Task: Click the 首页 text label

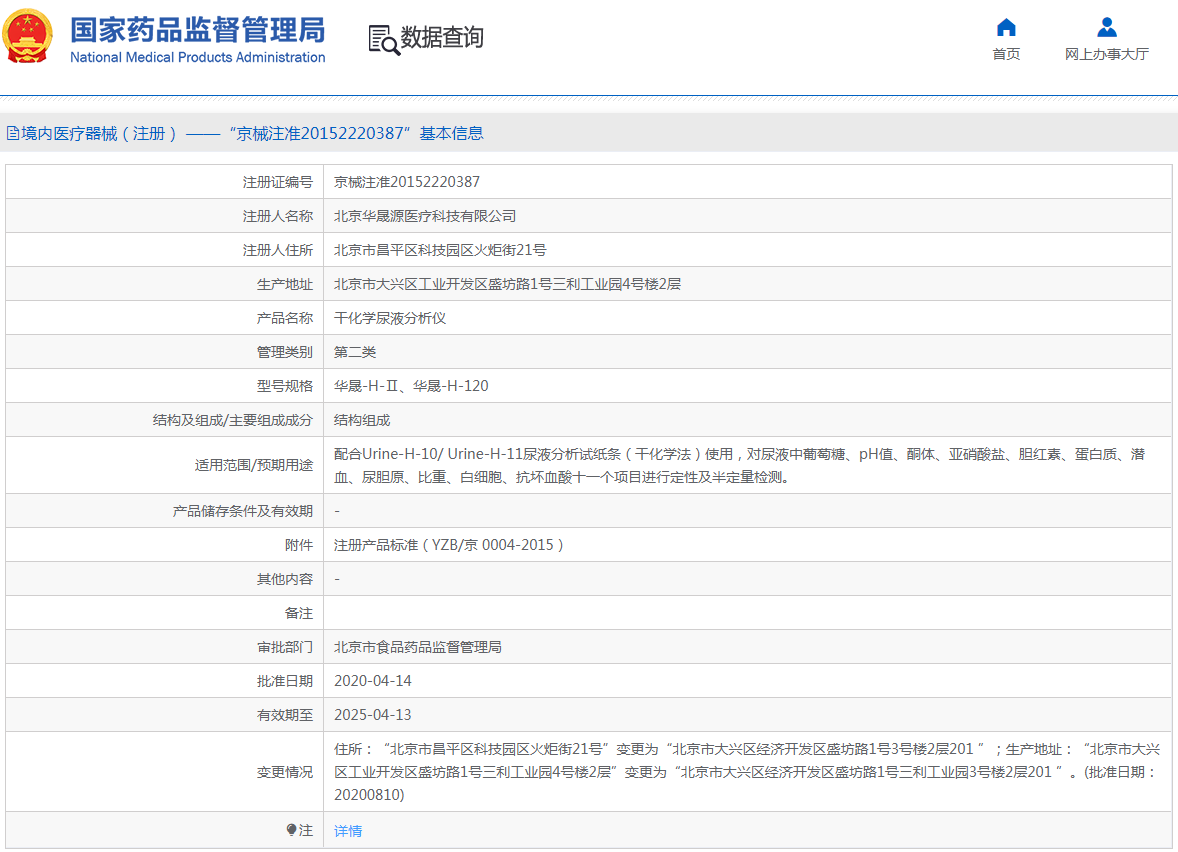Action: coord(1006,54)
